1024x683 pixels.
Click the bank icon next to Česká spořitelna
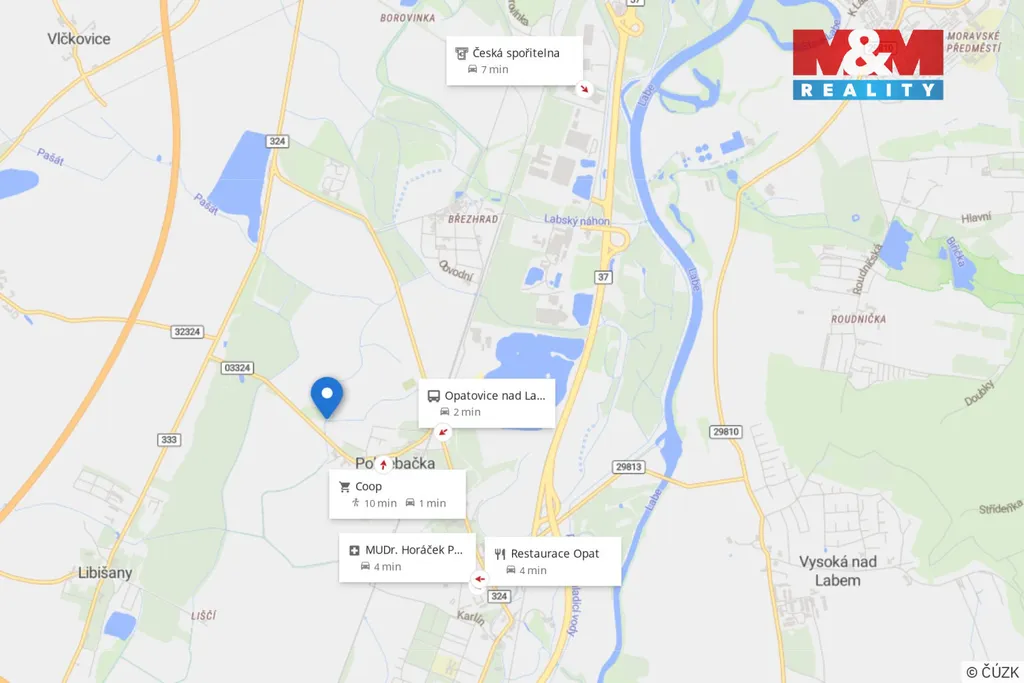pyautogui.click(x=462, y=53)
